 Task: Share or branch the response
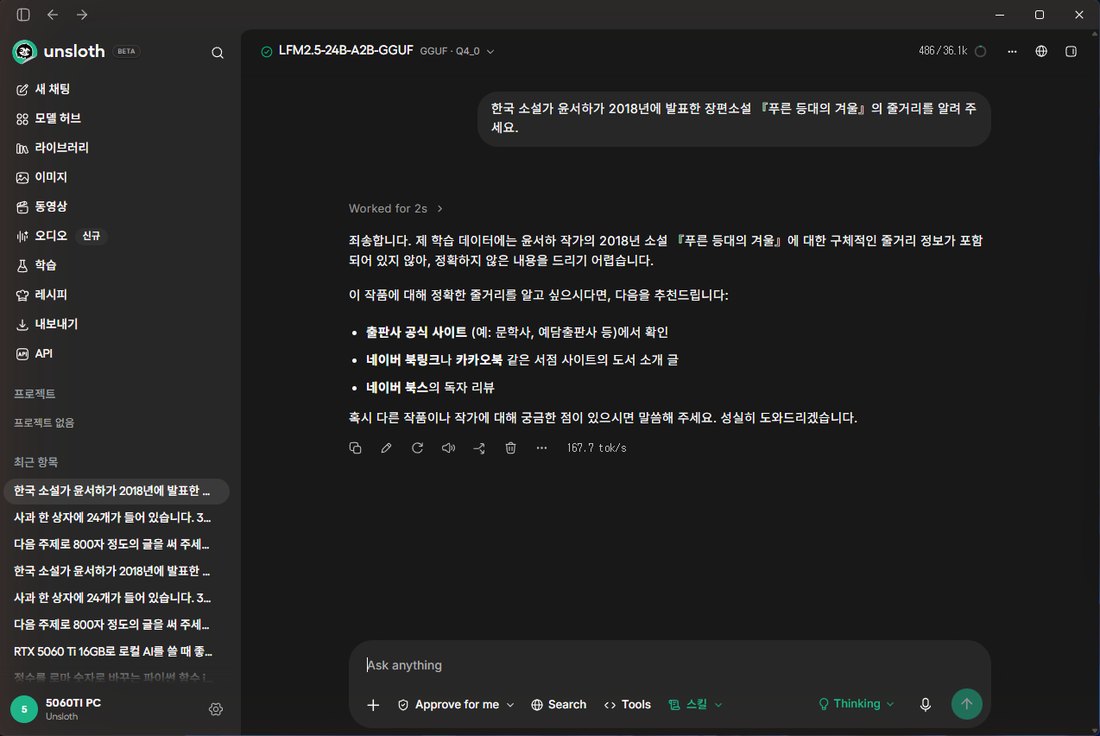click(x=479, y=448)
